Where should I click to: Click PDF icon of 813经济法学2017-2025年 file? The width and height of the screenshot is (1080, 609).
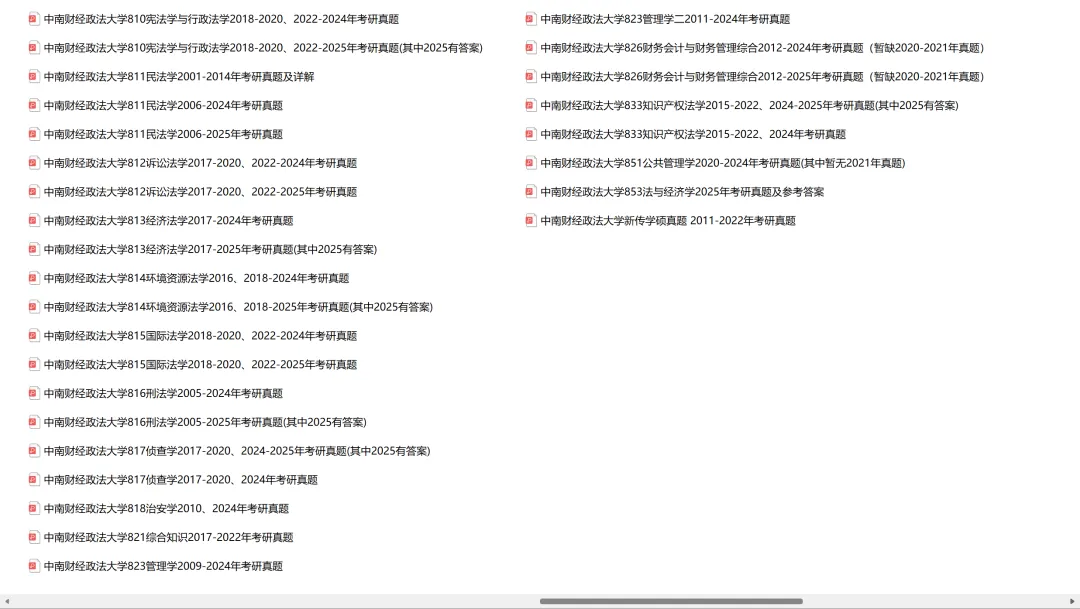[33, 249]
